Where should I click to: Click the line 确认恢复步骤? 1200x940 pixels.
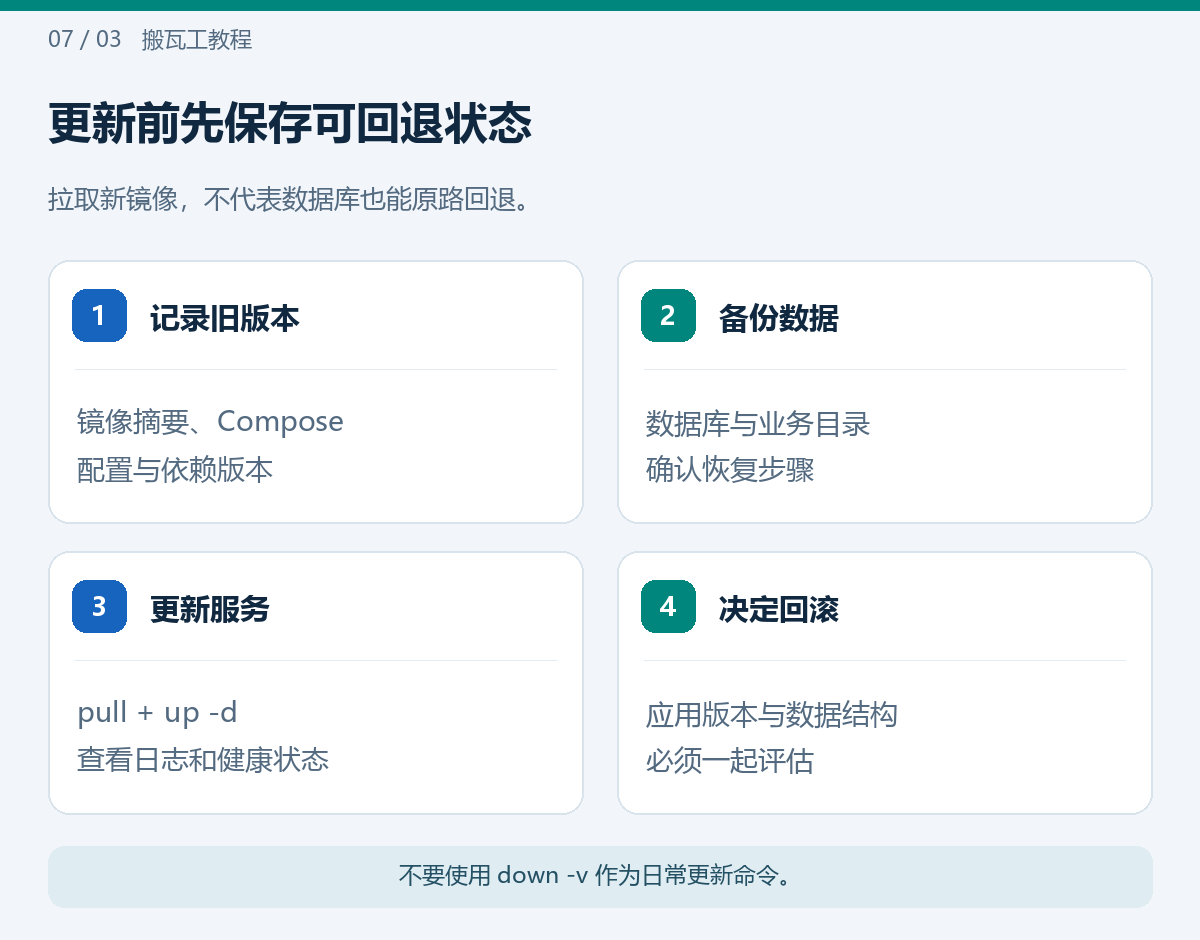coord(730,469)
